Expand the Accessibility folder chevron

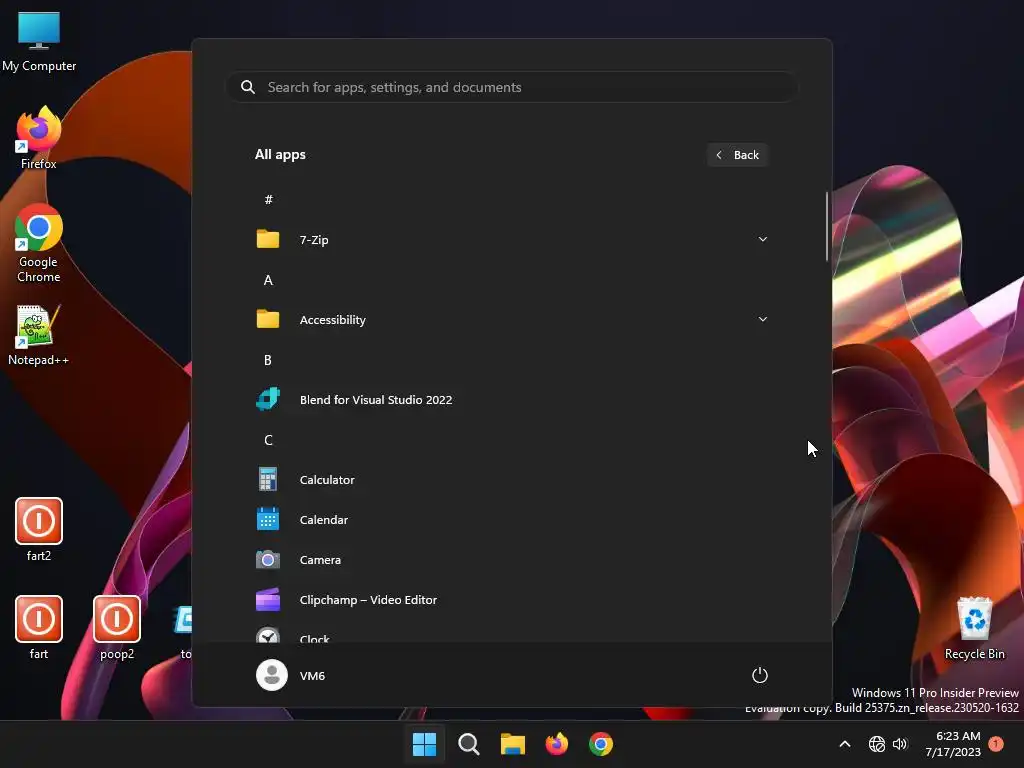click(x=762, y=319)
